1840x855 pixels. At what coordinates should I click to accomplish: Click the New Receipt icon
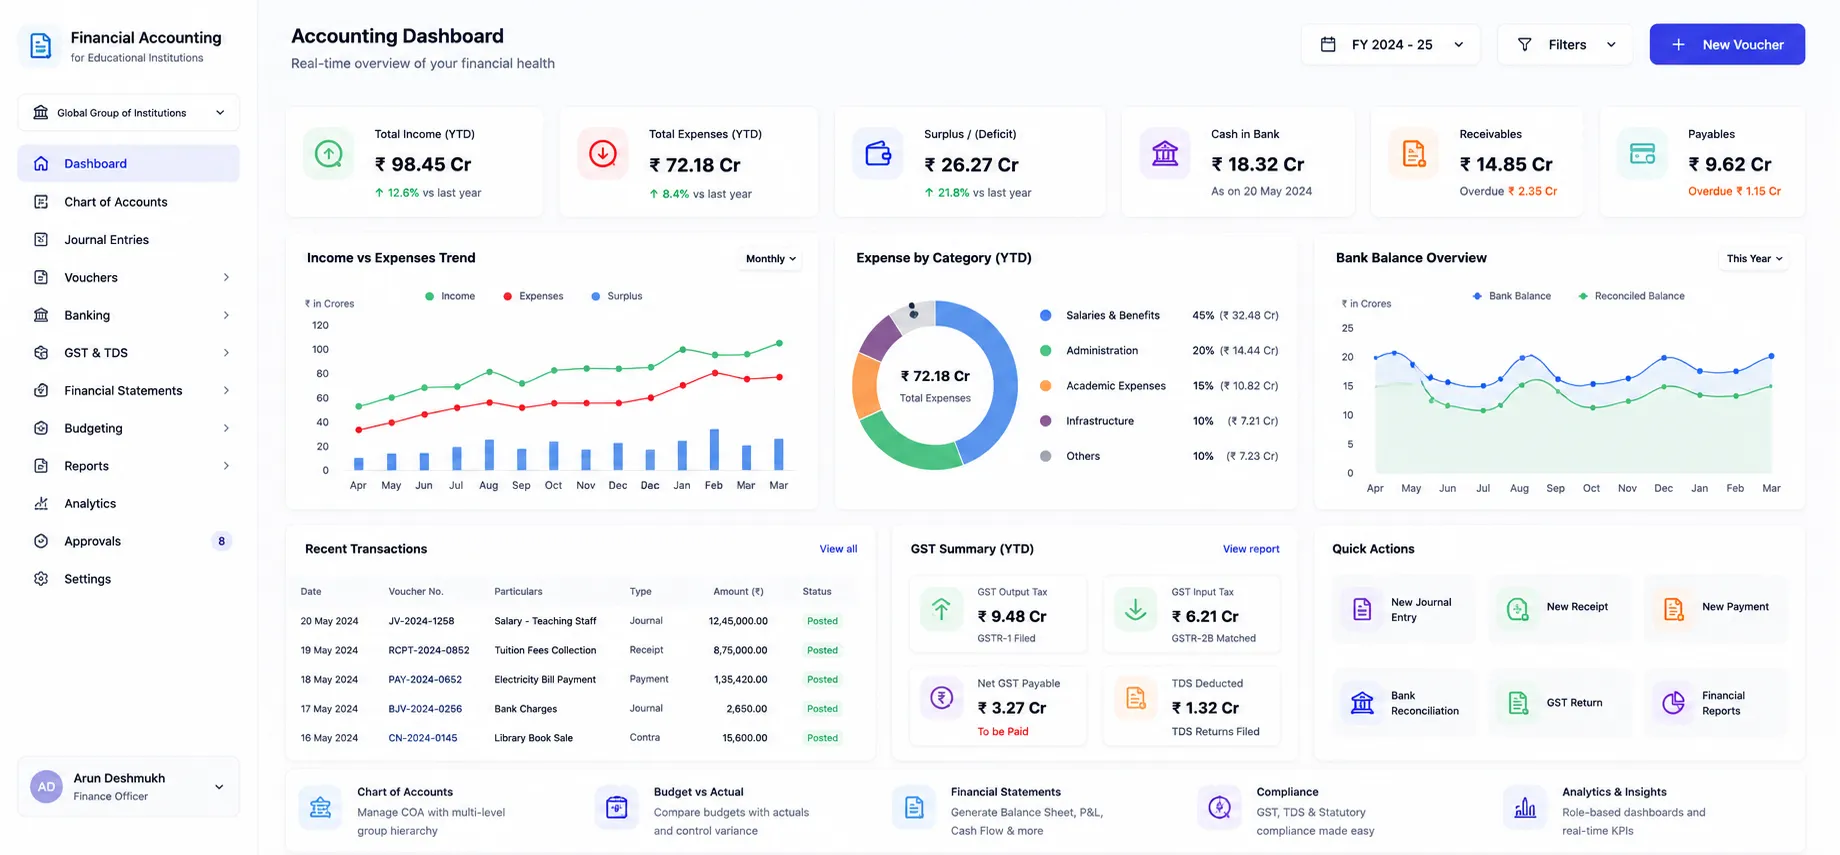[x=1518, y=609]
